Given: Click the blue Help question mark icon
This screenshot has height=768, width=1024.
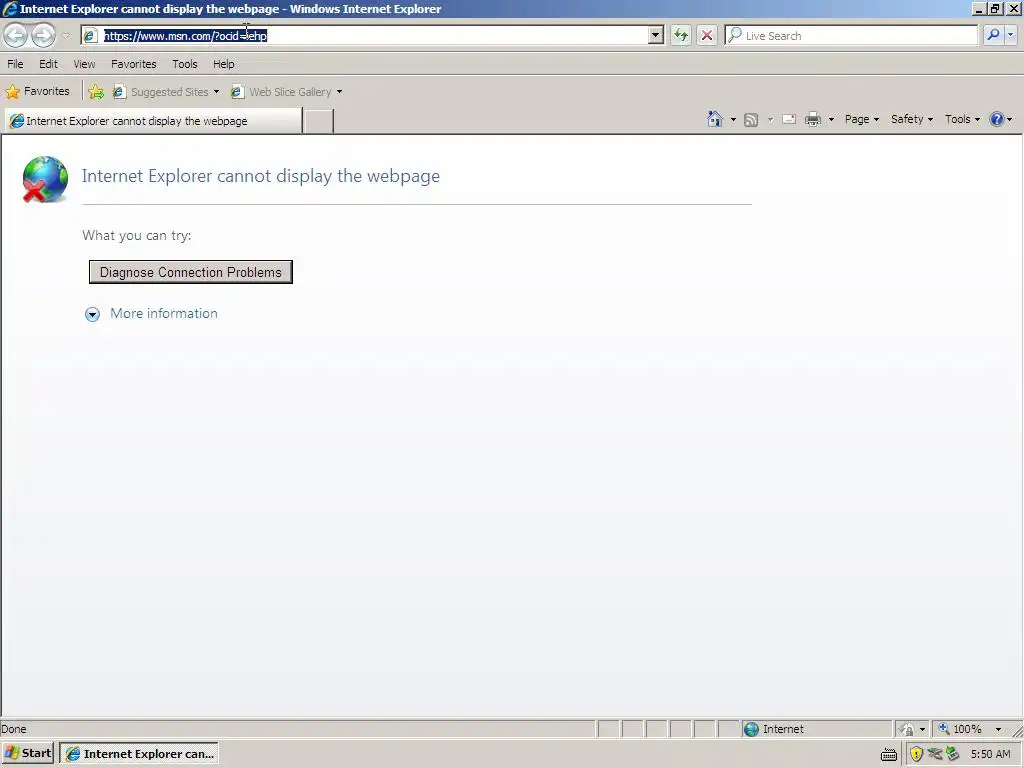Looking at the screenshot, I should 997,119.
